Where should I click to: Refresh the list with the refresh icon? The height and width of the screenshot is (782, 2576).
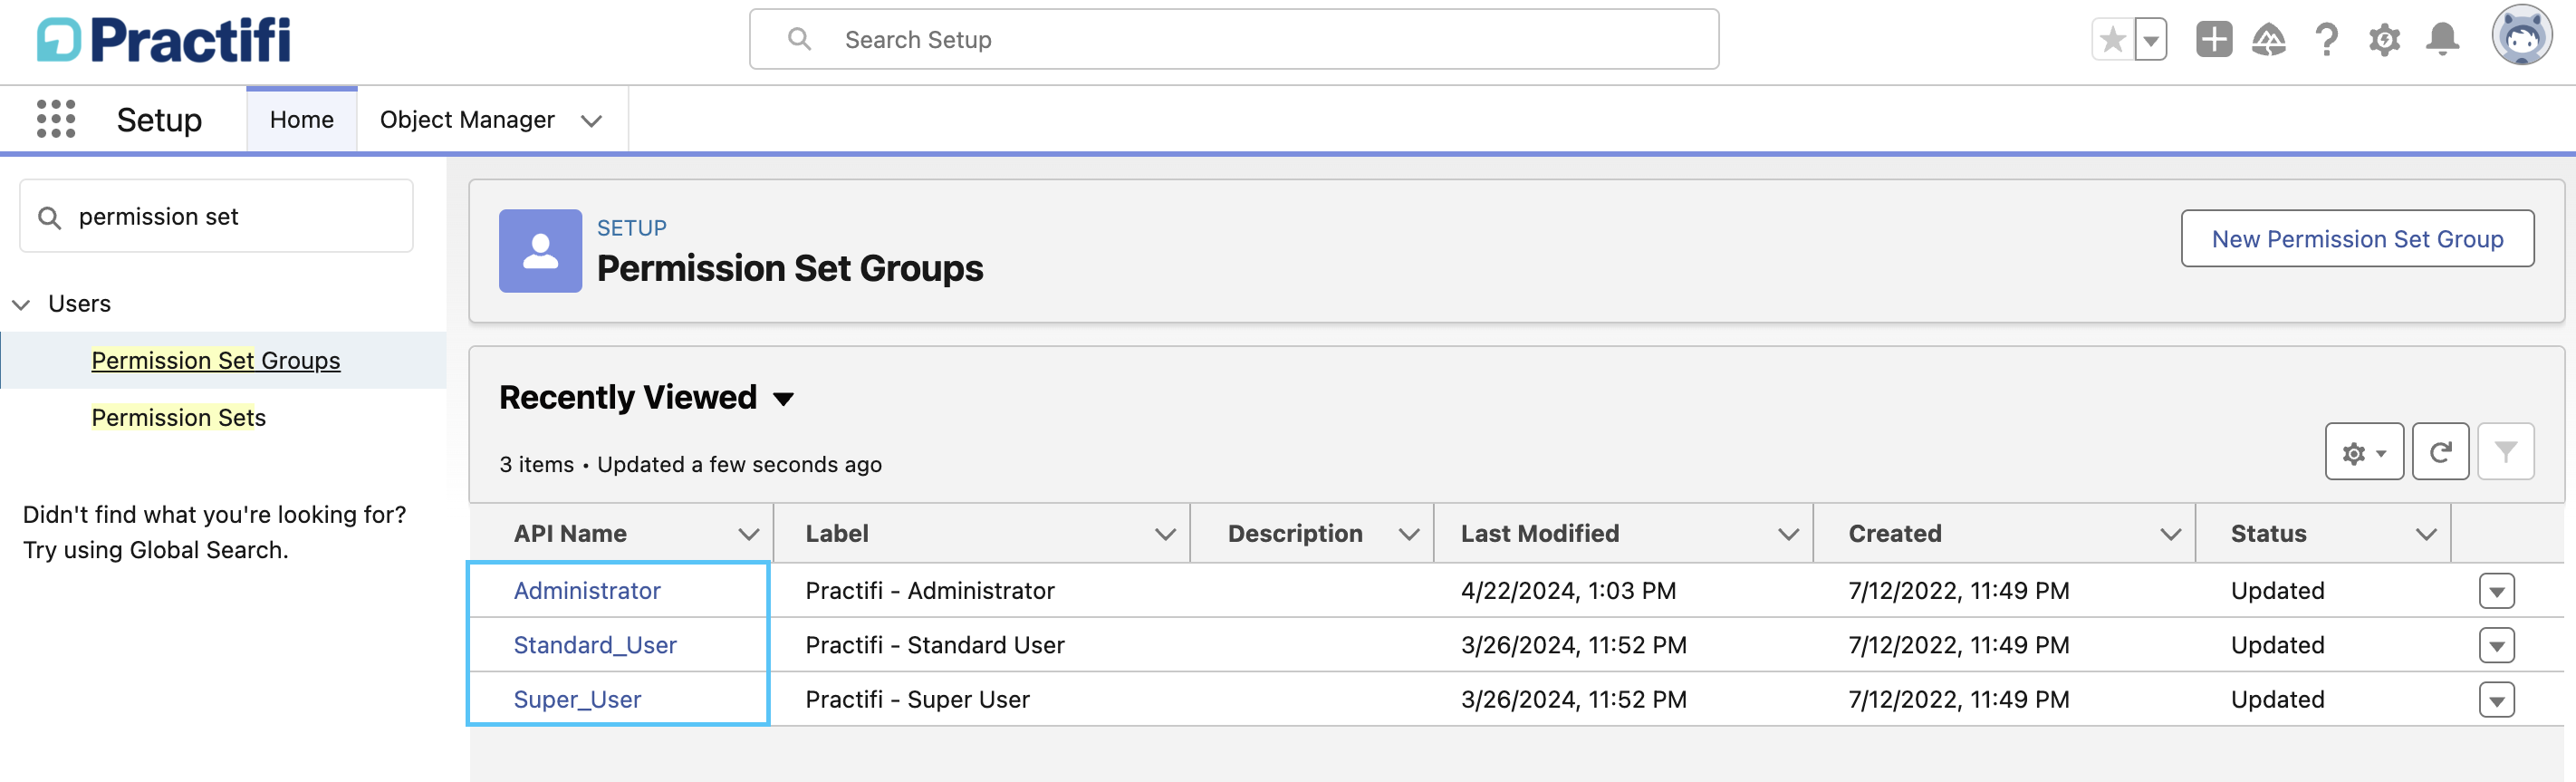(2440, 452)
